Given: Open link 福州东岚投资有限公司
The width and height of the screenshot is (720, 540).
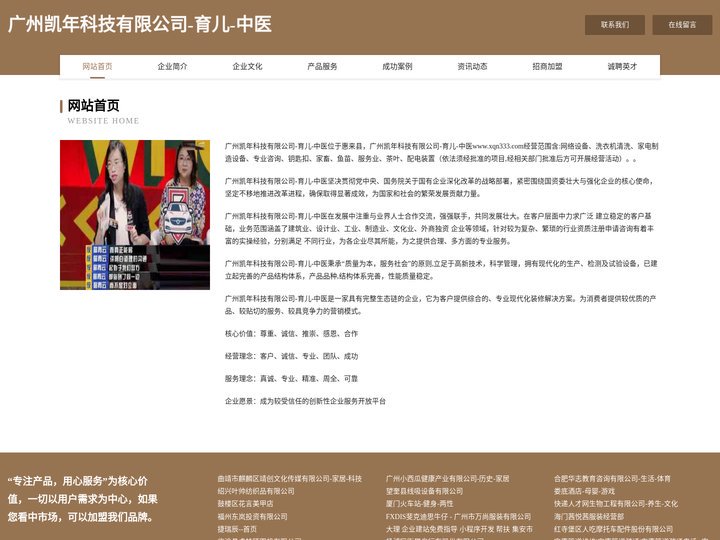Looking at the screenshot, I should (253, 516).
